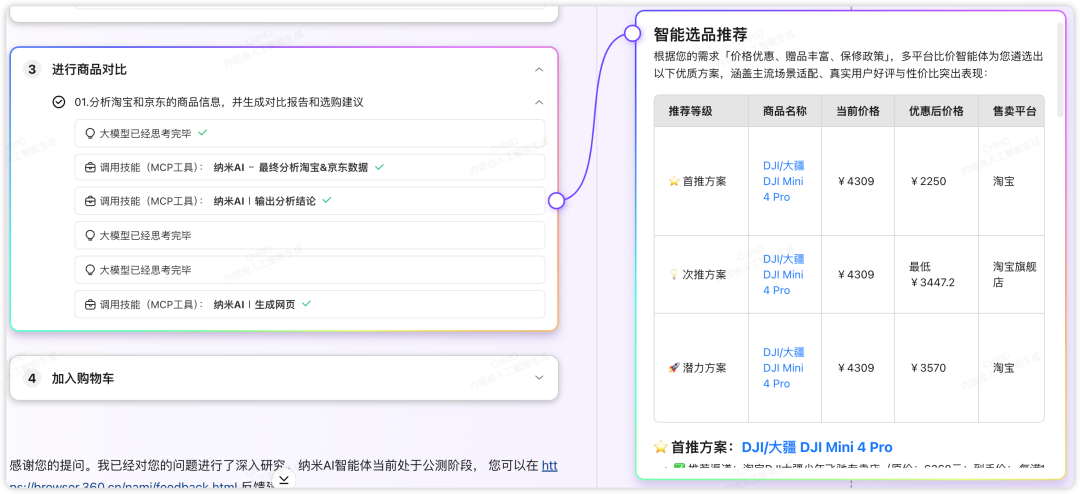The width and height of the screenshot is (1080, 494).
Task: Click the star icon in 首推方案 table row
Action: click(674, 181)
